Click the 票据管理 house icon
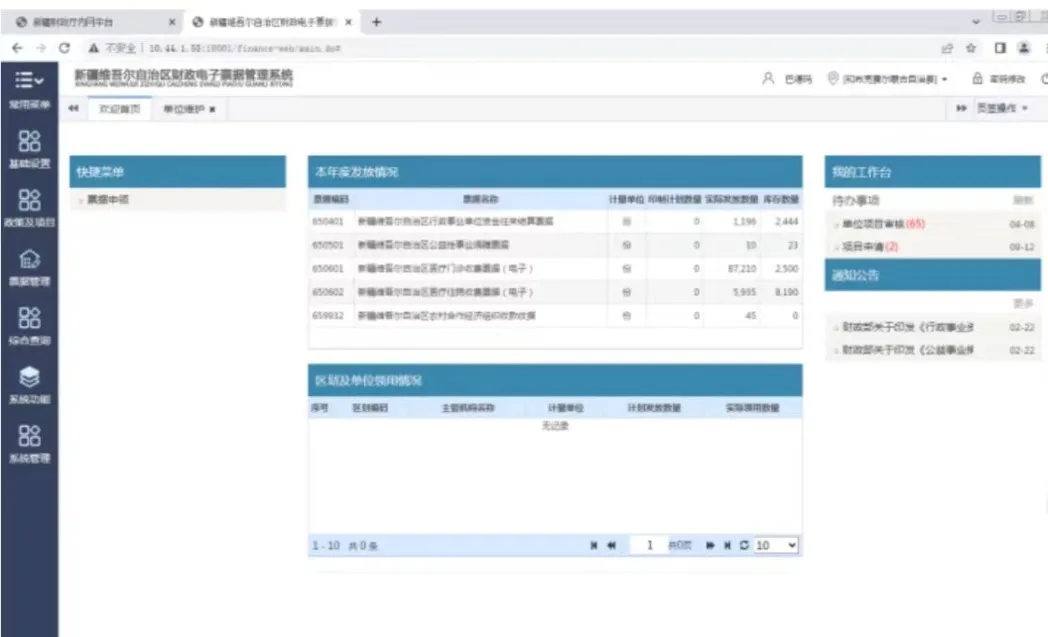This screenshot has width=1048, height=637. [28, 260]
